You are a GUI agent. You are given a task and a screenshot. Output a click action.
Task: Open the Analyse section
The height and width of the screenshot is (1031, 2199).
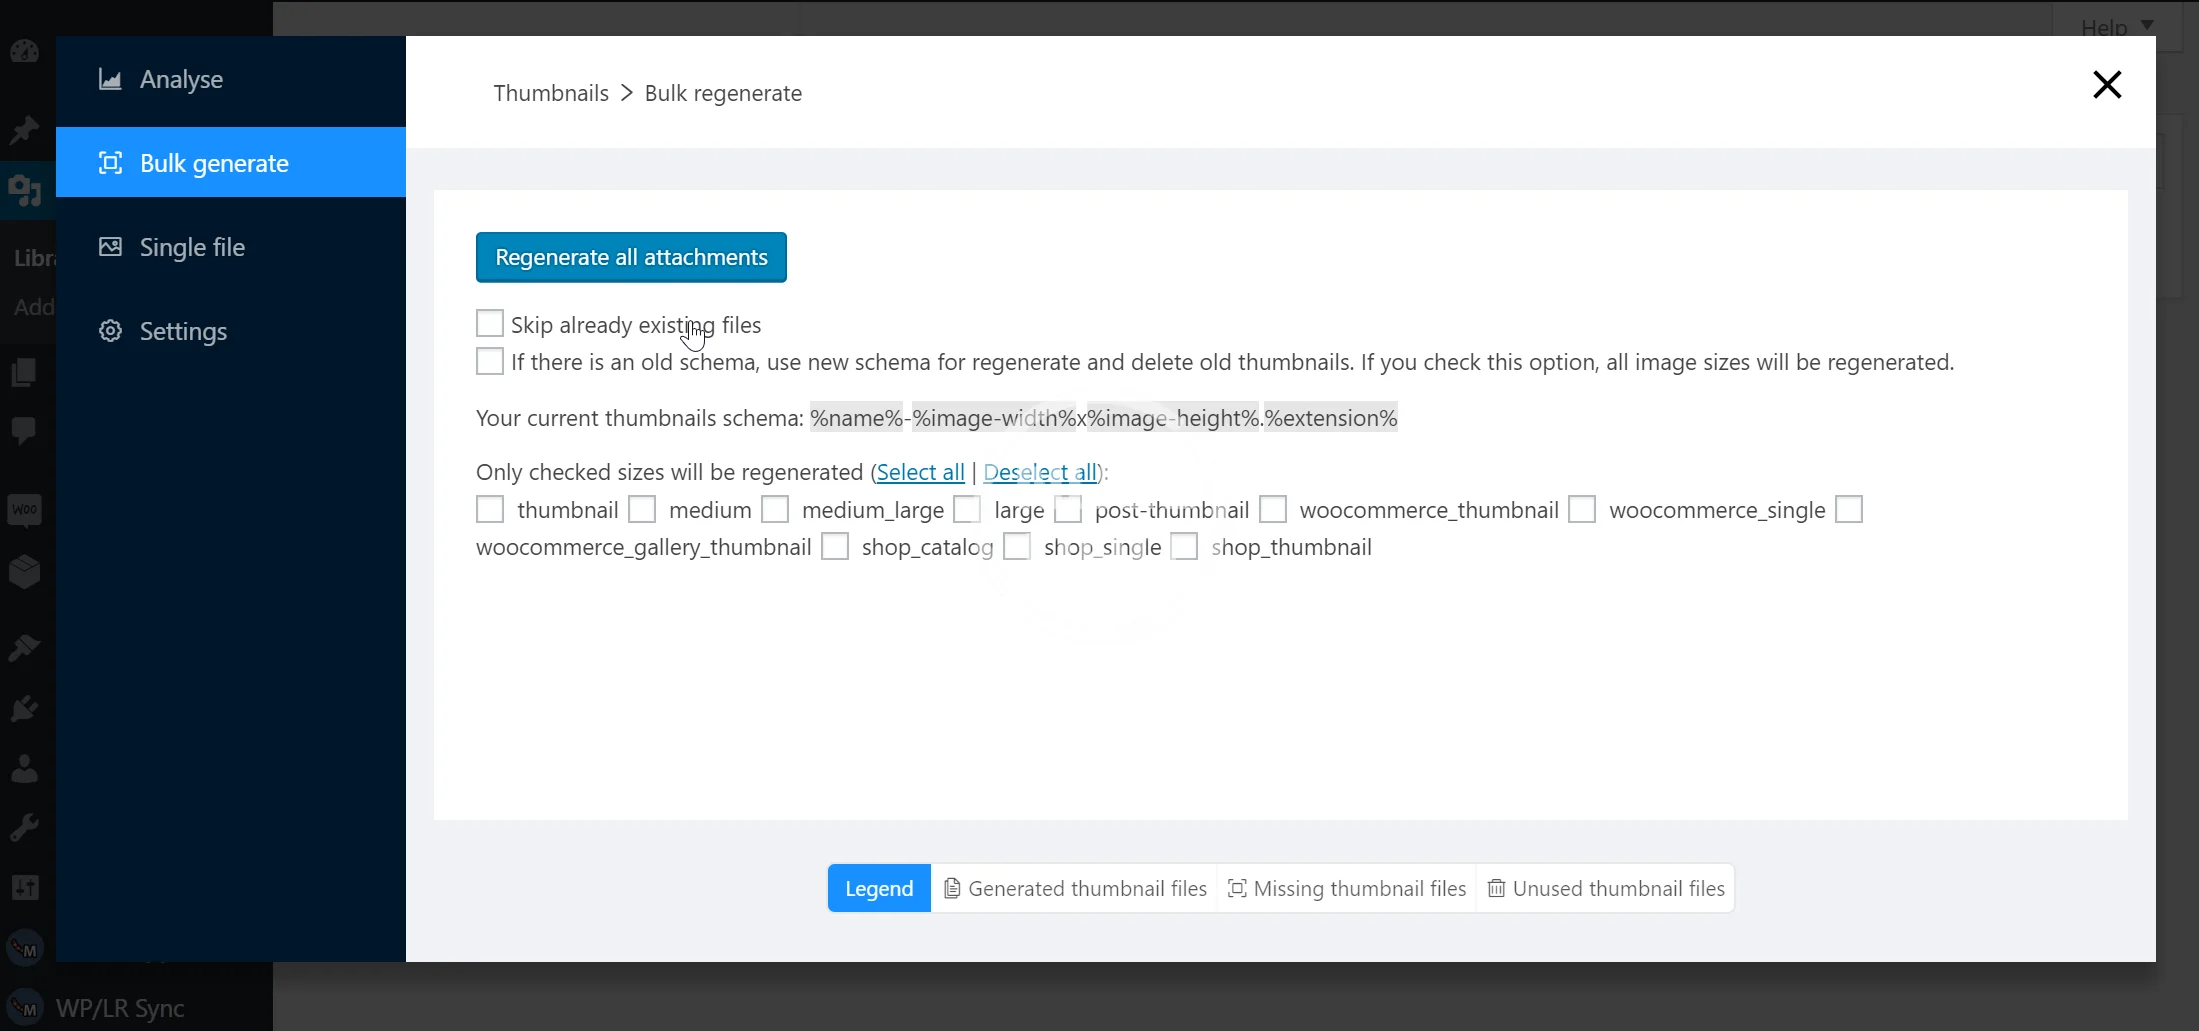tap(180, 80)
